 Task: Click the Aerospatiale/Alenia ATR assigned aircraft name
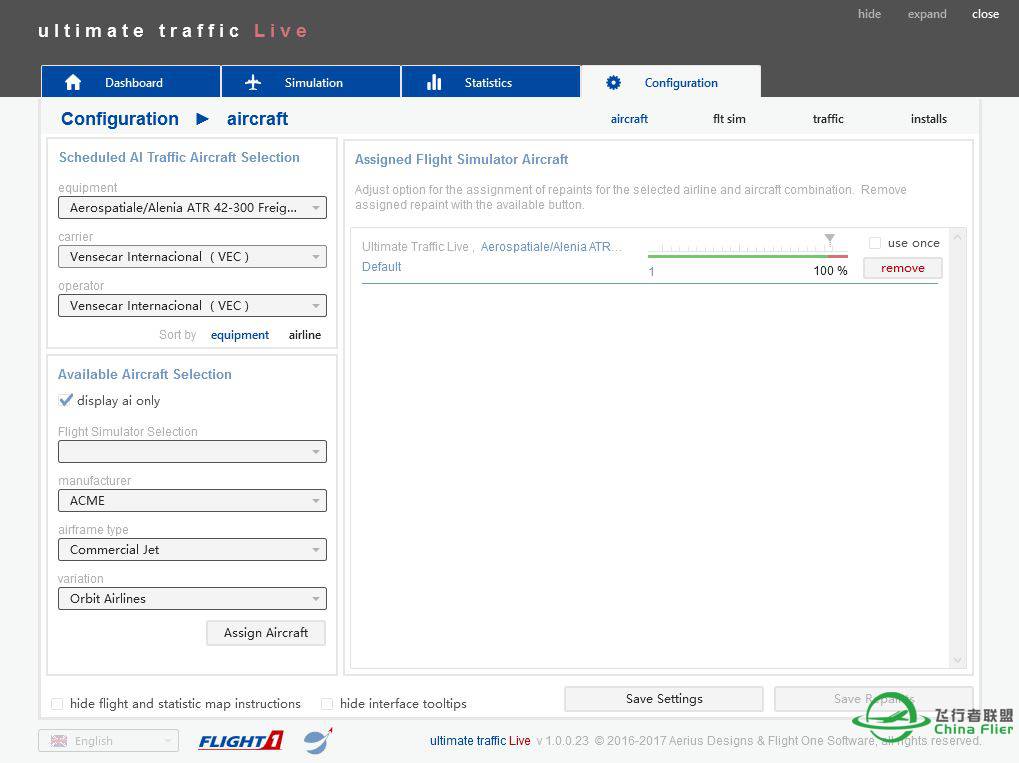pos(551,246)
